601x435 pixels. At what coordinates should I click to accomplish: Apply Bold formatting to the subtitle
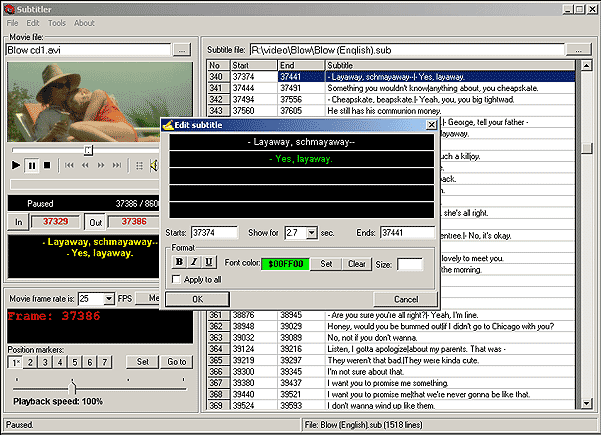pyautogui.click(x=179, y=263)
